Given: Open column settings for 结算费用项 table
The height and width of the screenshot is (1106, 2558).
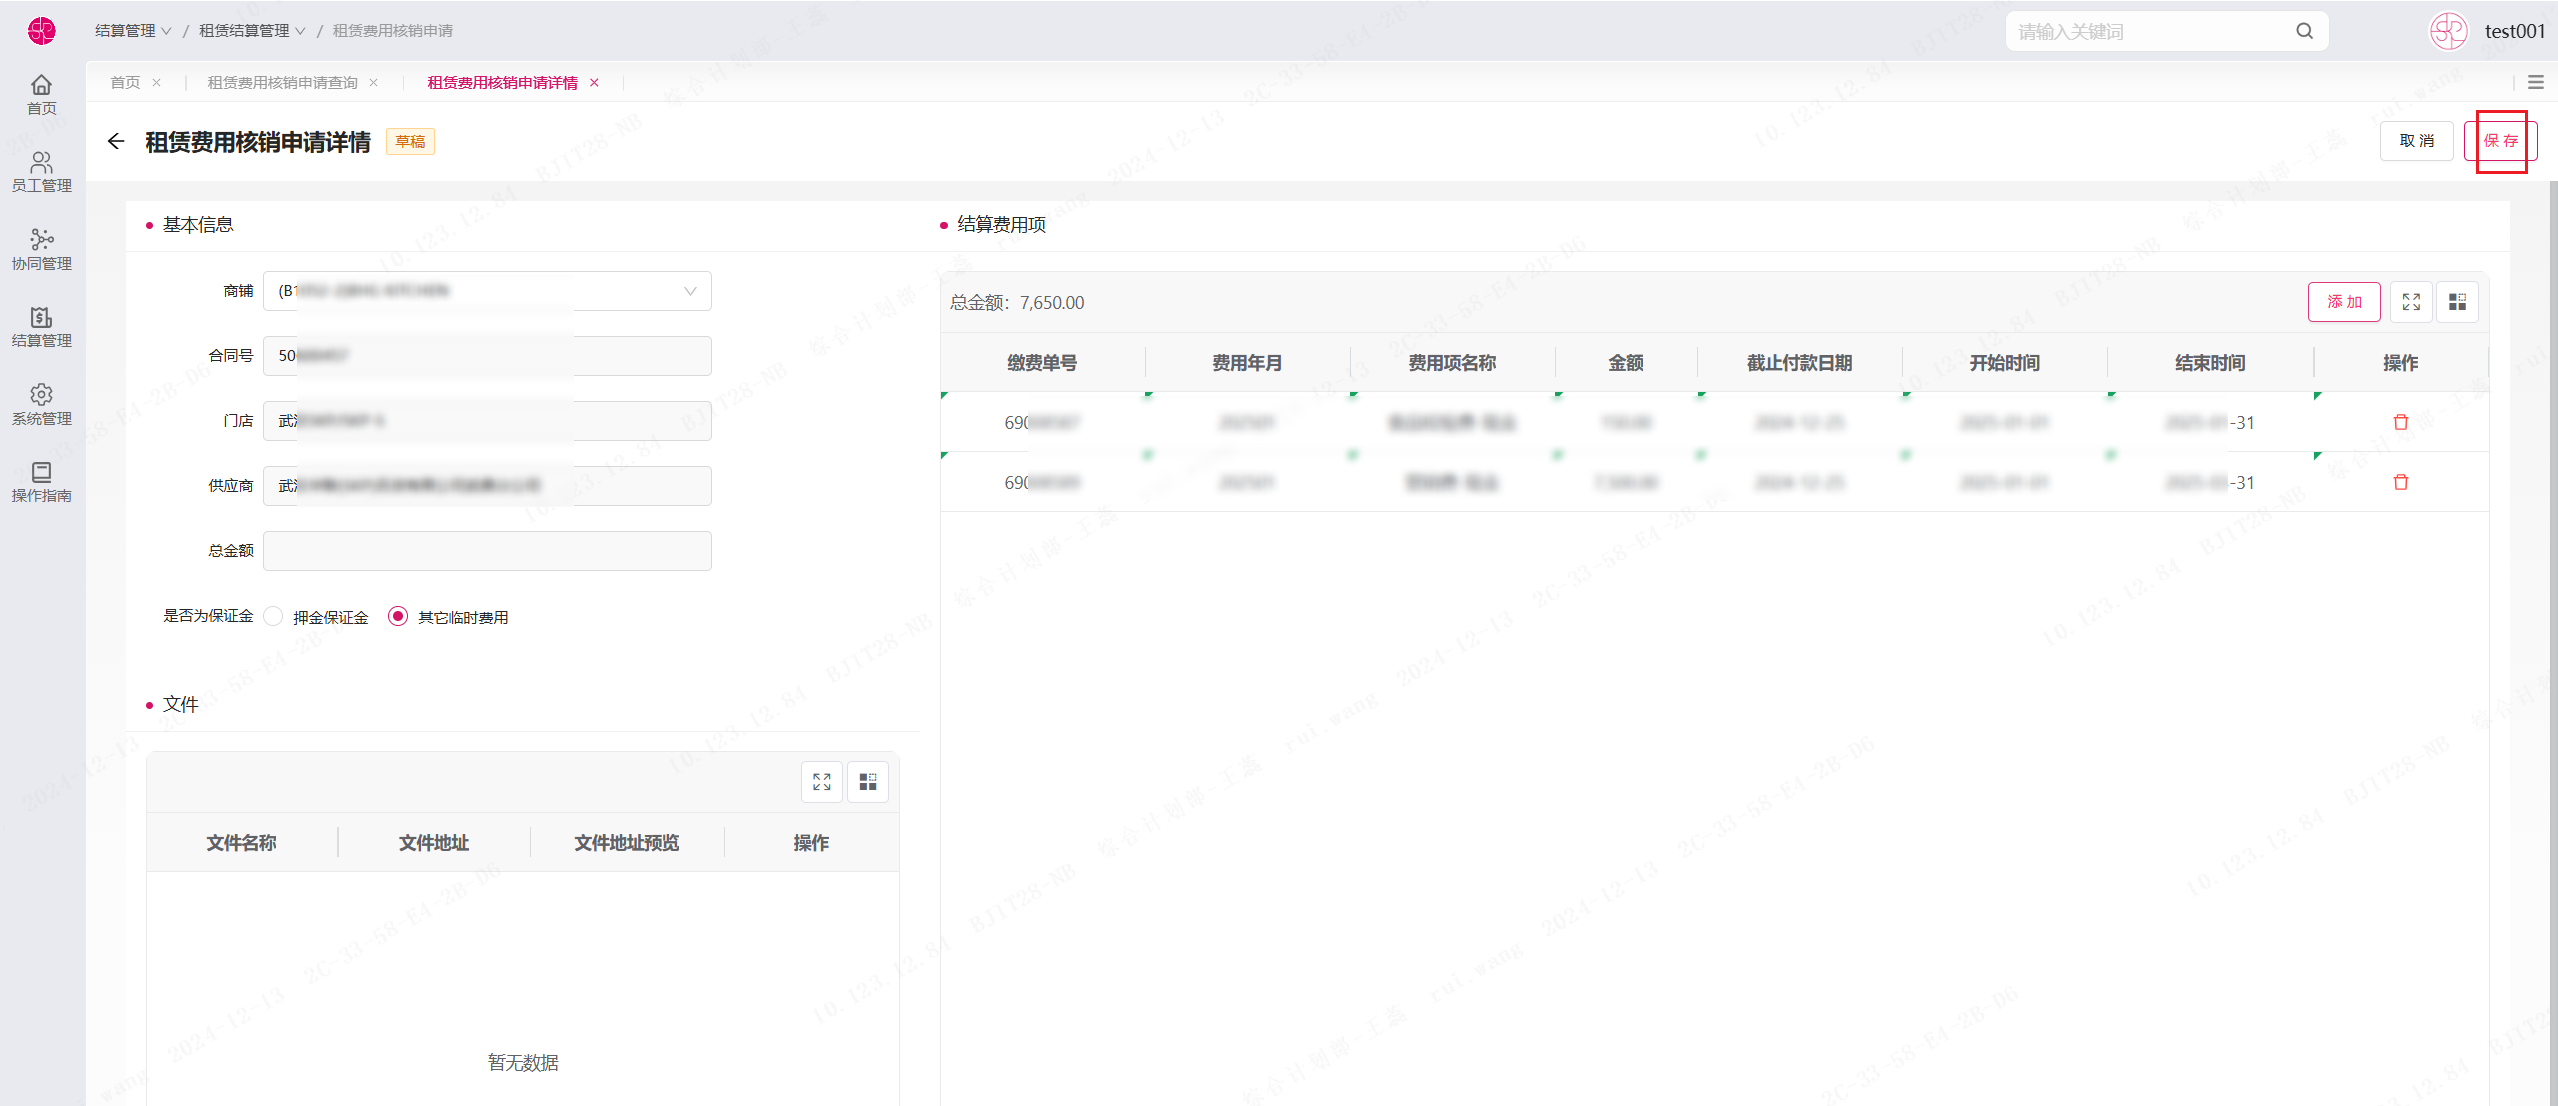Looking at the screenshot, I should click(2457, 302).
